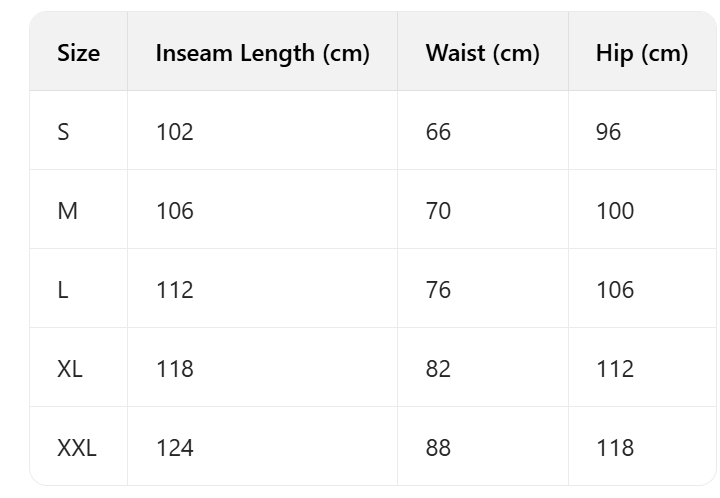The image size is (720, 498).
Task: Select the XL size cell
Action: pyautogui.click(x=70, y=369)
